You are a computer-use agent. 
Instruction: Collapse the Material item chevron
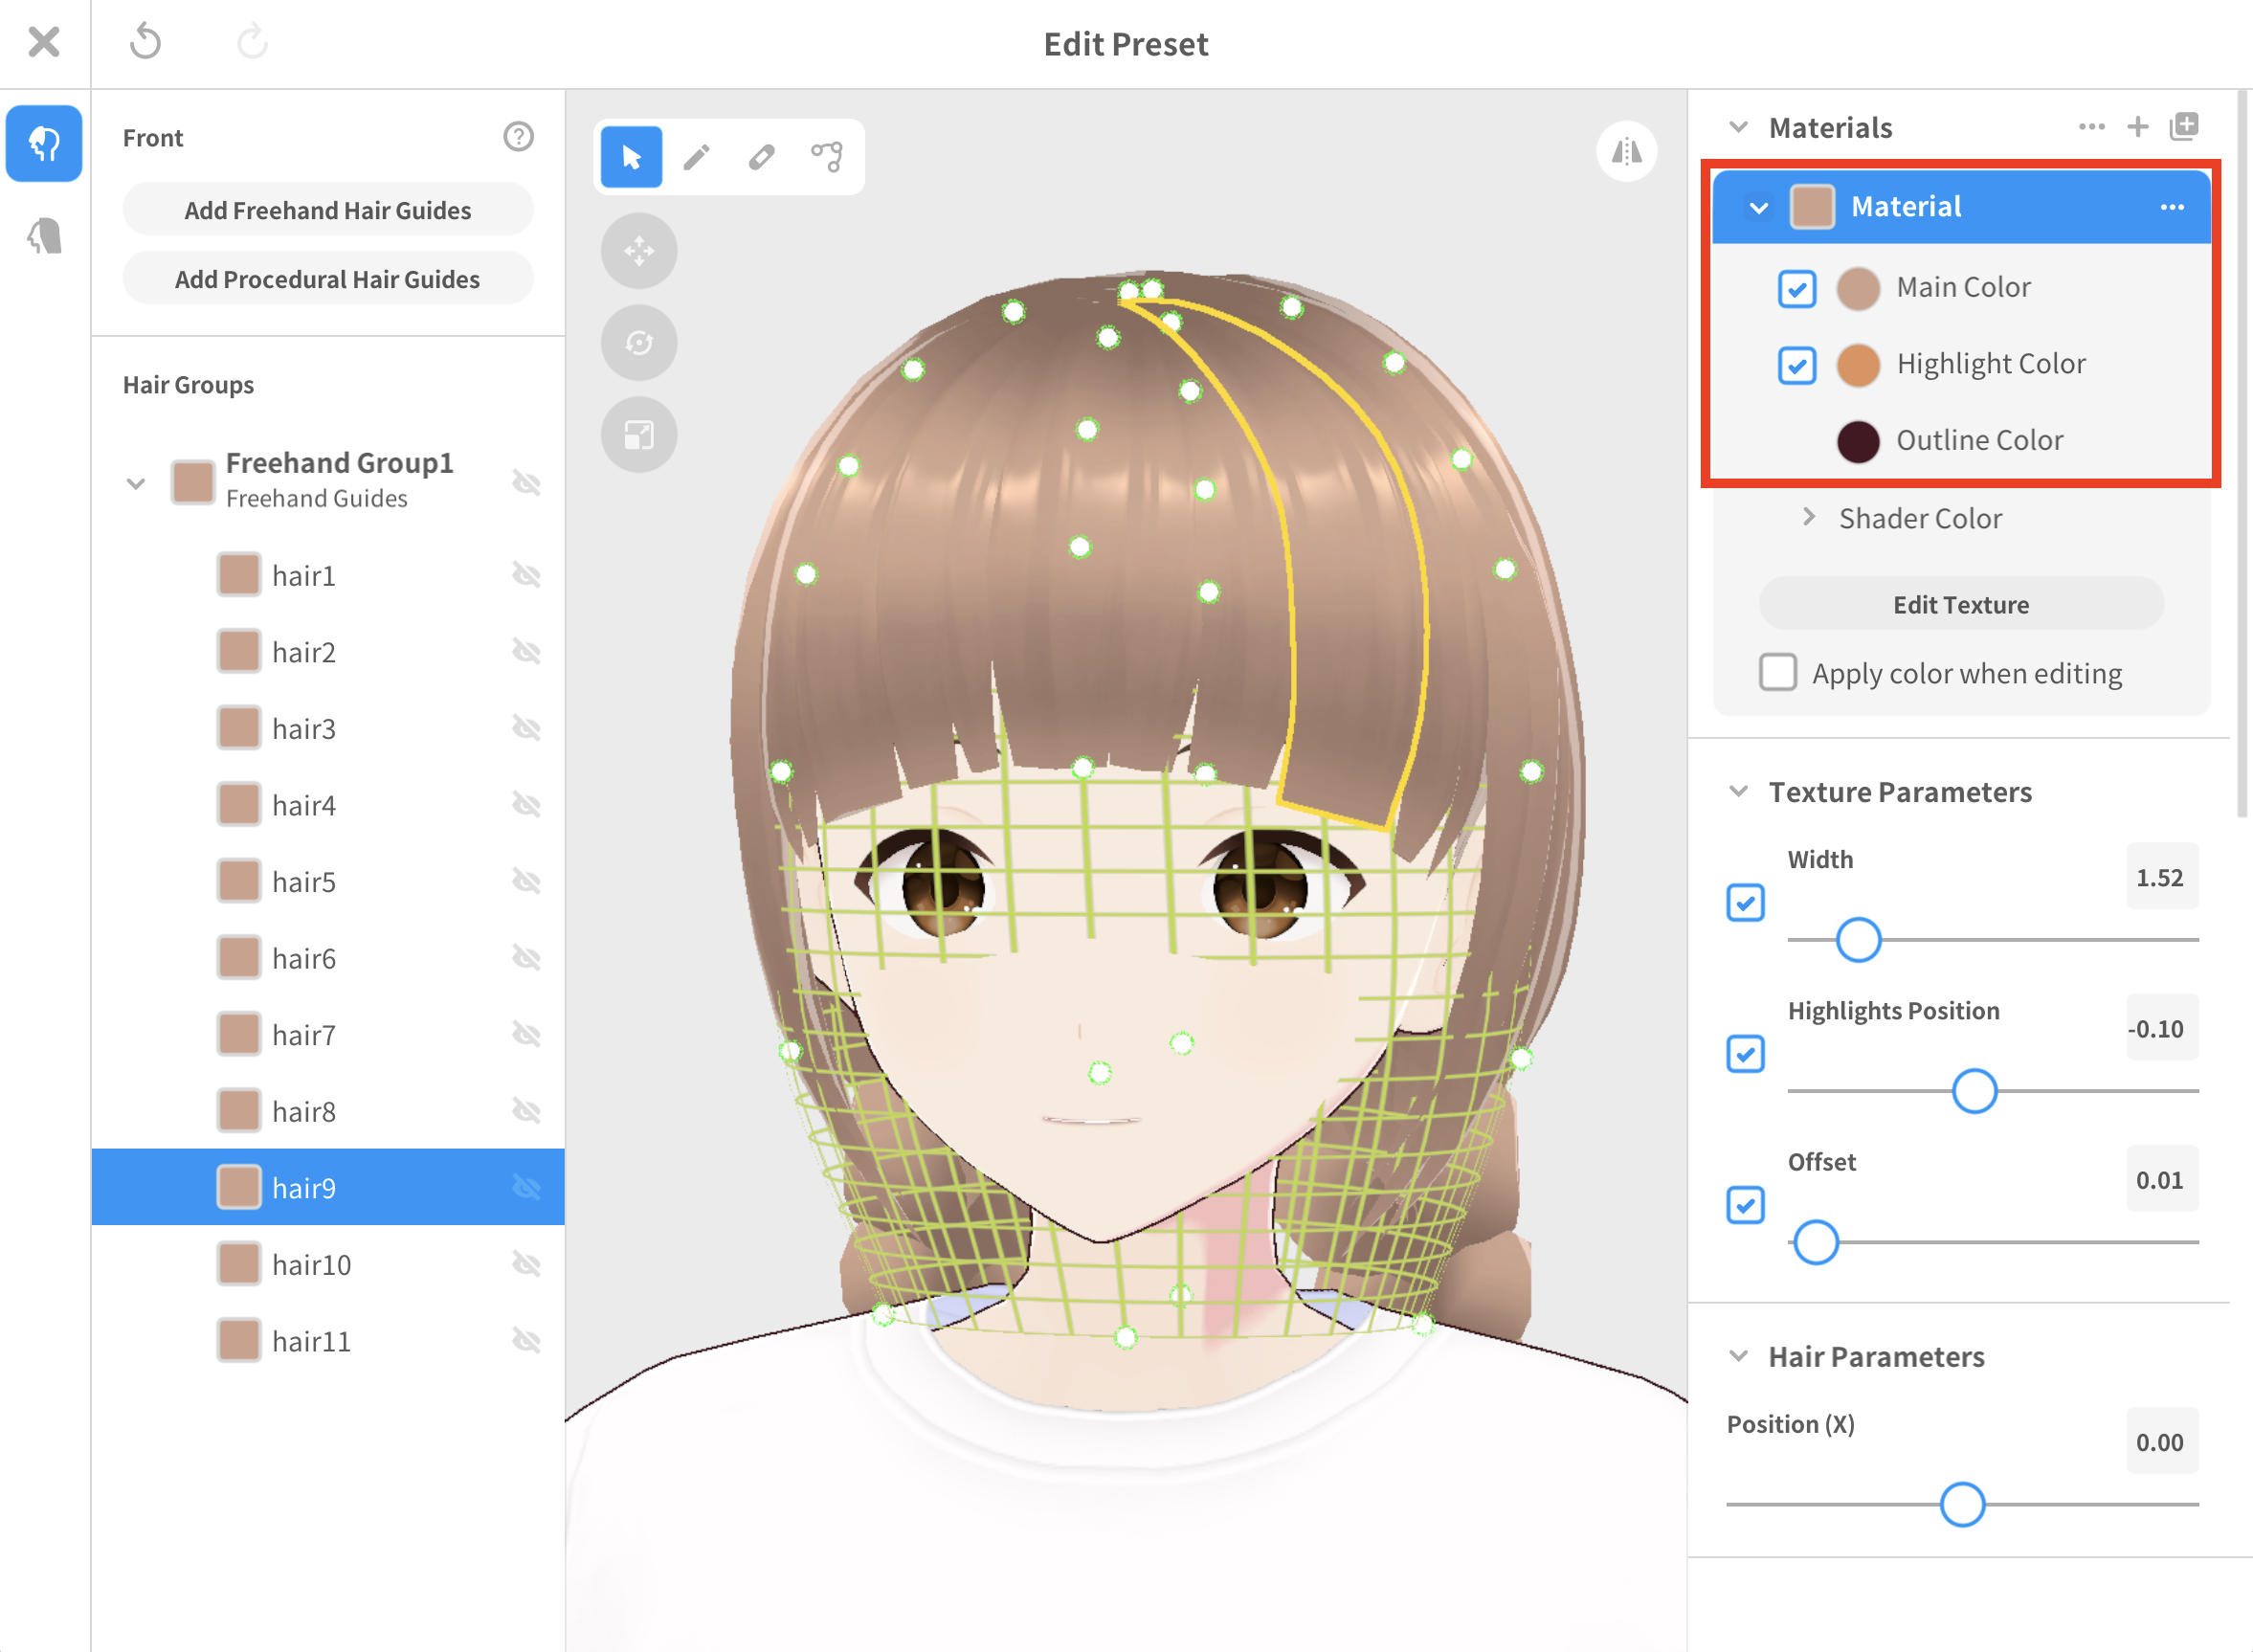click(x=1759, y=208)
